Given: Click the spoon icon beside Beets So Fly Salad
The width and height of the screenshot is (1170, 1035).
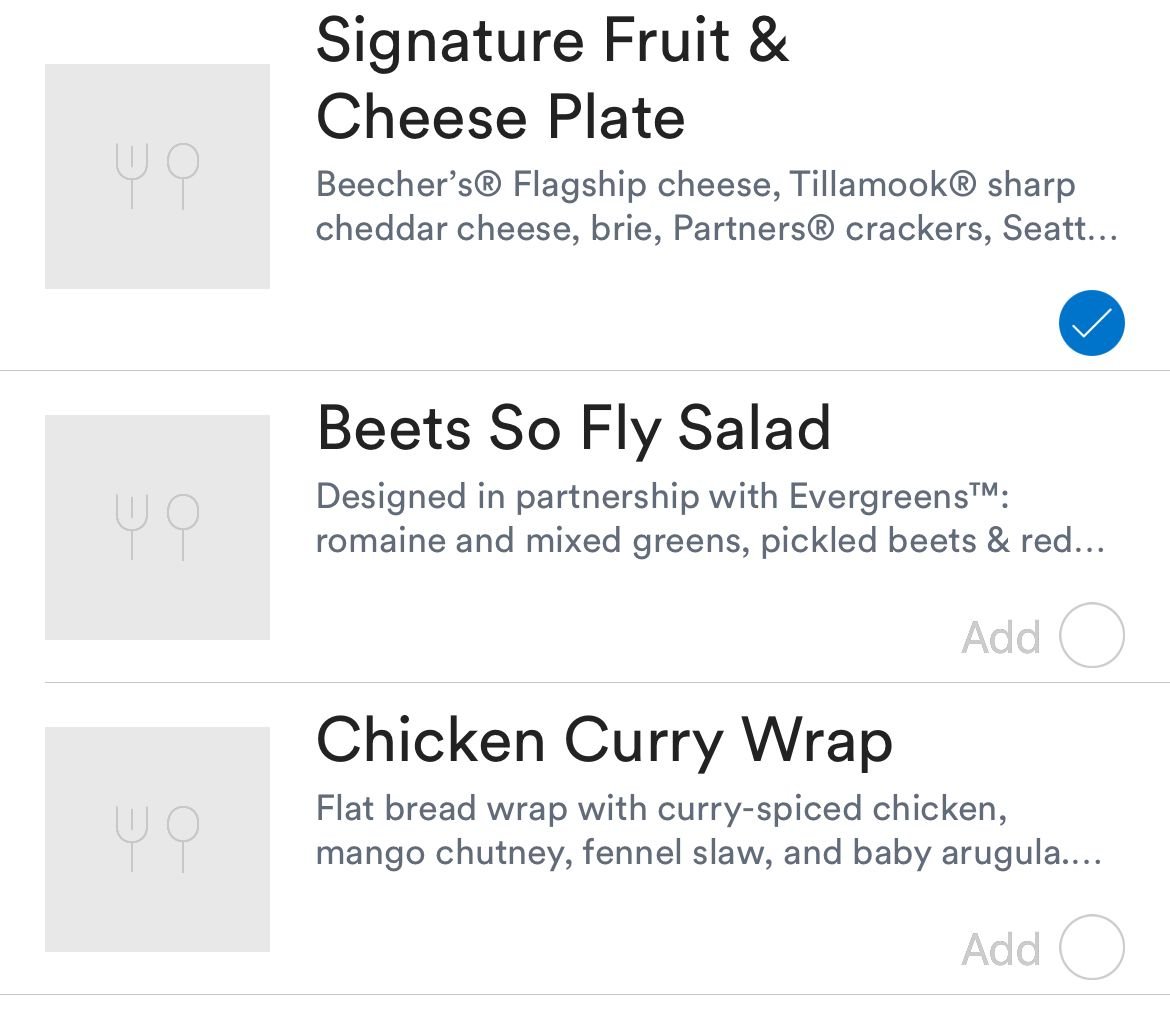Looking at the screenshot, I should [x=183, y=527].
